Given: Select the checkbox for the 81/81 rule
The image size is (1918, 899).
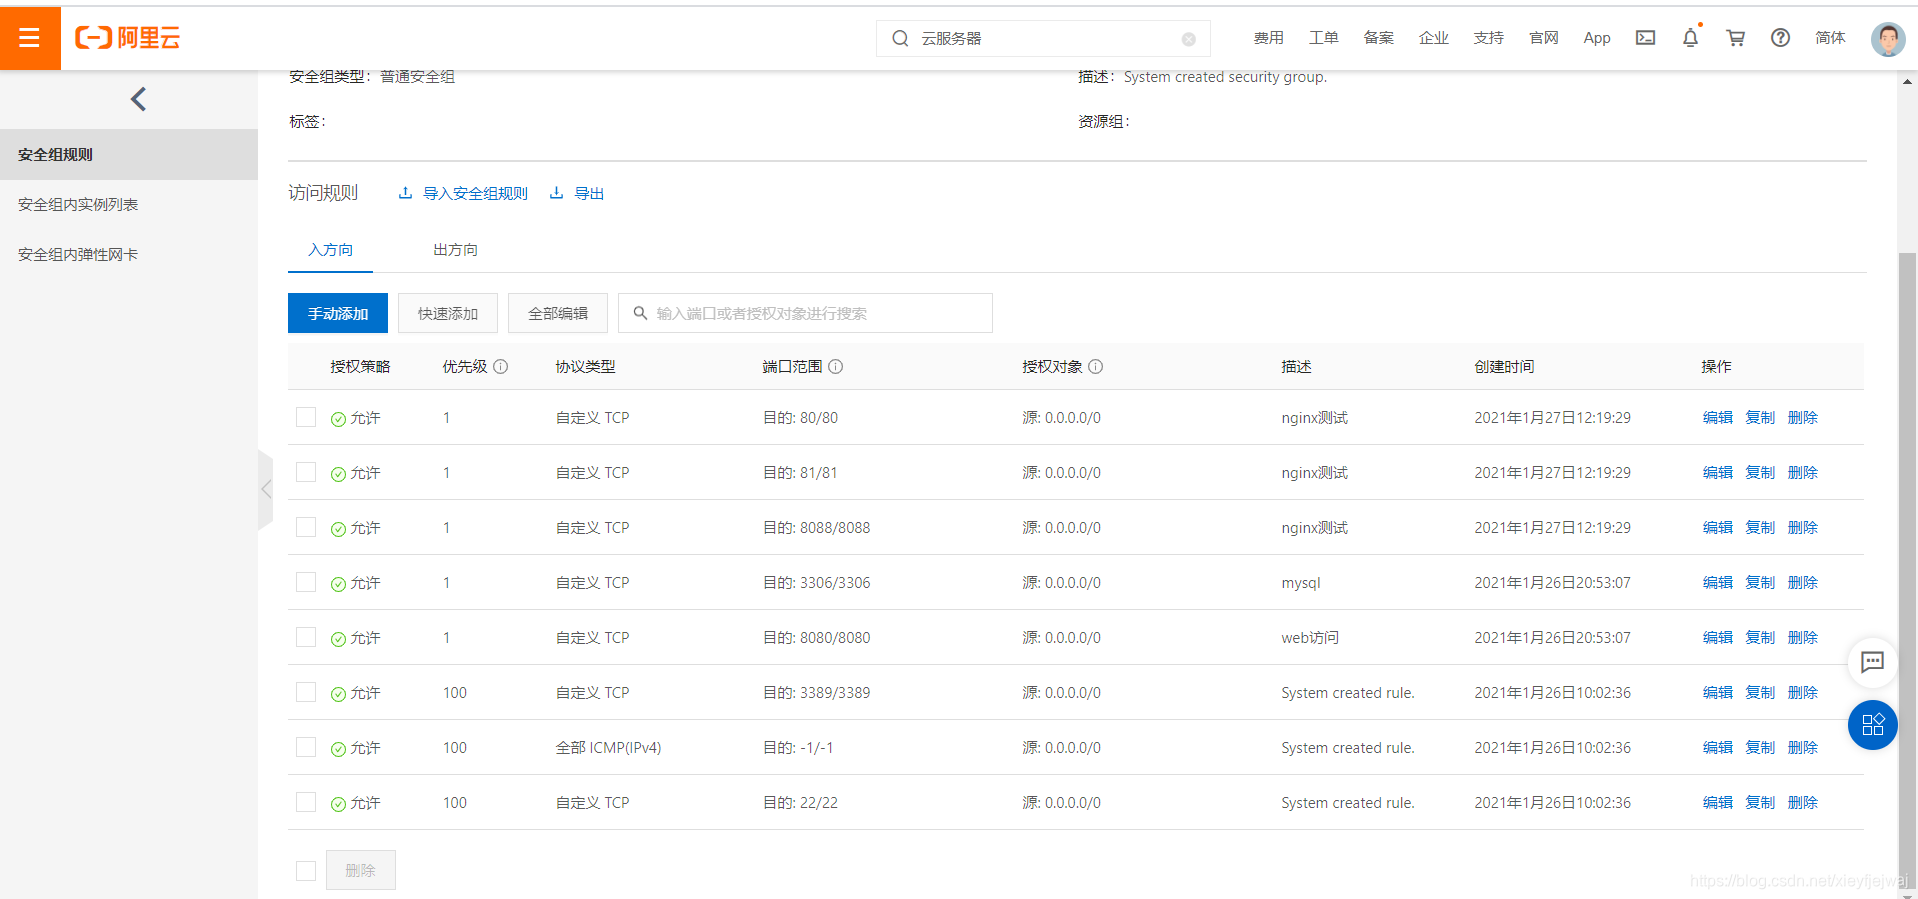Looking at the screenshot, I should pos(306,472).
